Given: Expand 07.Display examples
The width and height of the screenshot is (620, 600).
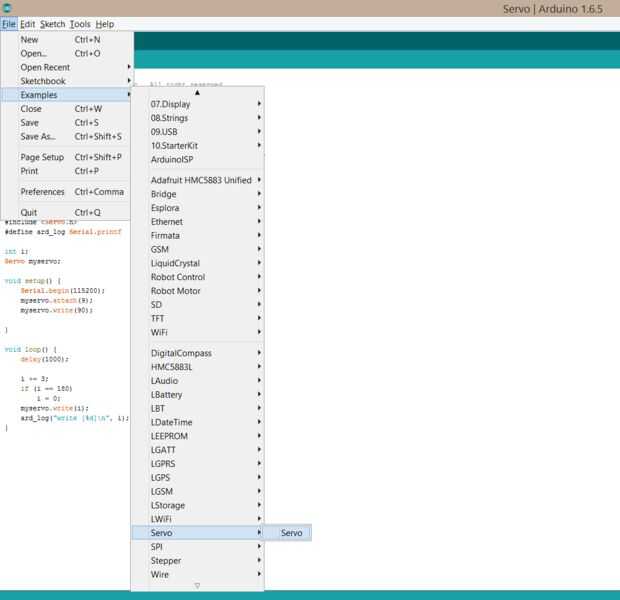Looking at the screenshot, I should [x=198, y=104].
